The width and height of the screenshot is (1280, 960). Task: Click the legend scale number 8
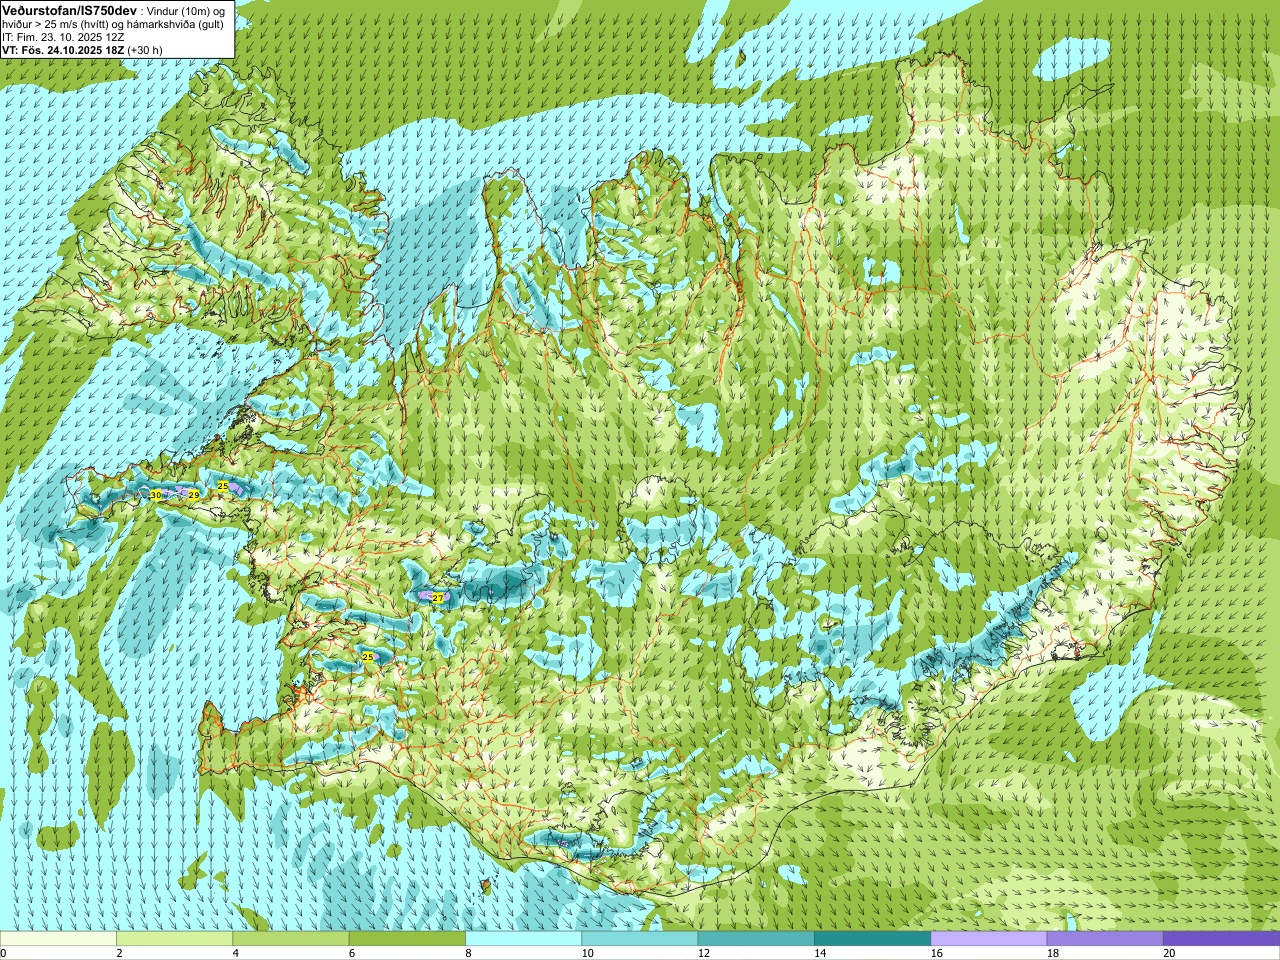(x=468, y=953)
